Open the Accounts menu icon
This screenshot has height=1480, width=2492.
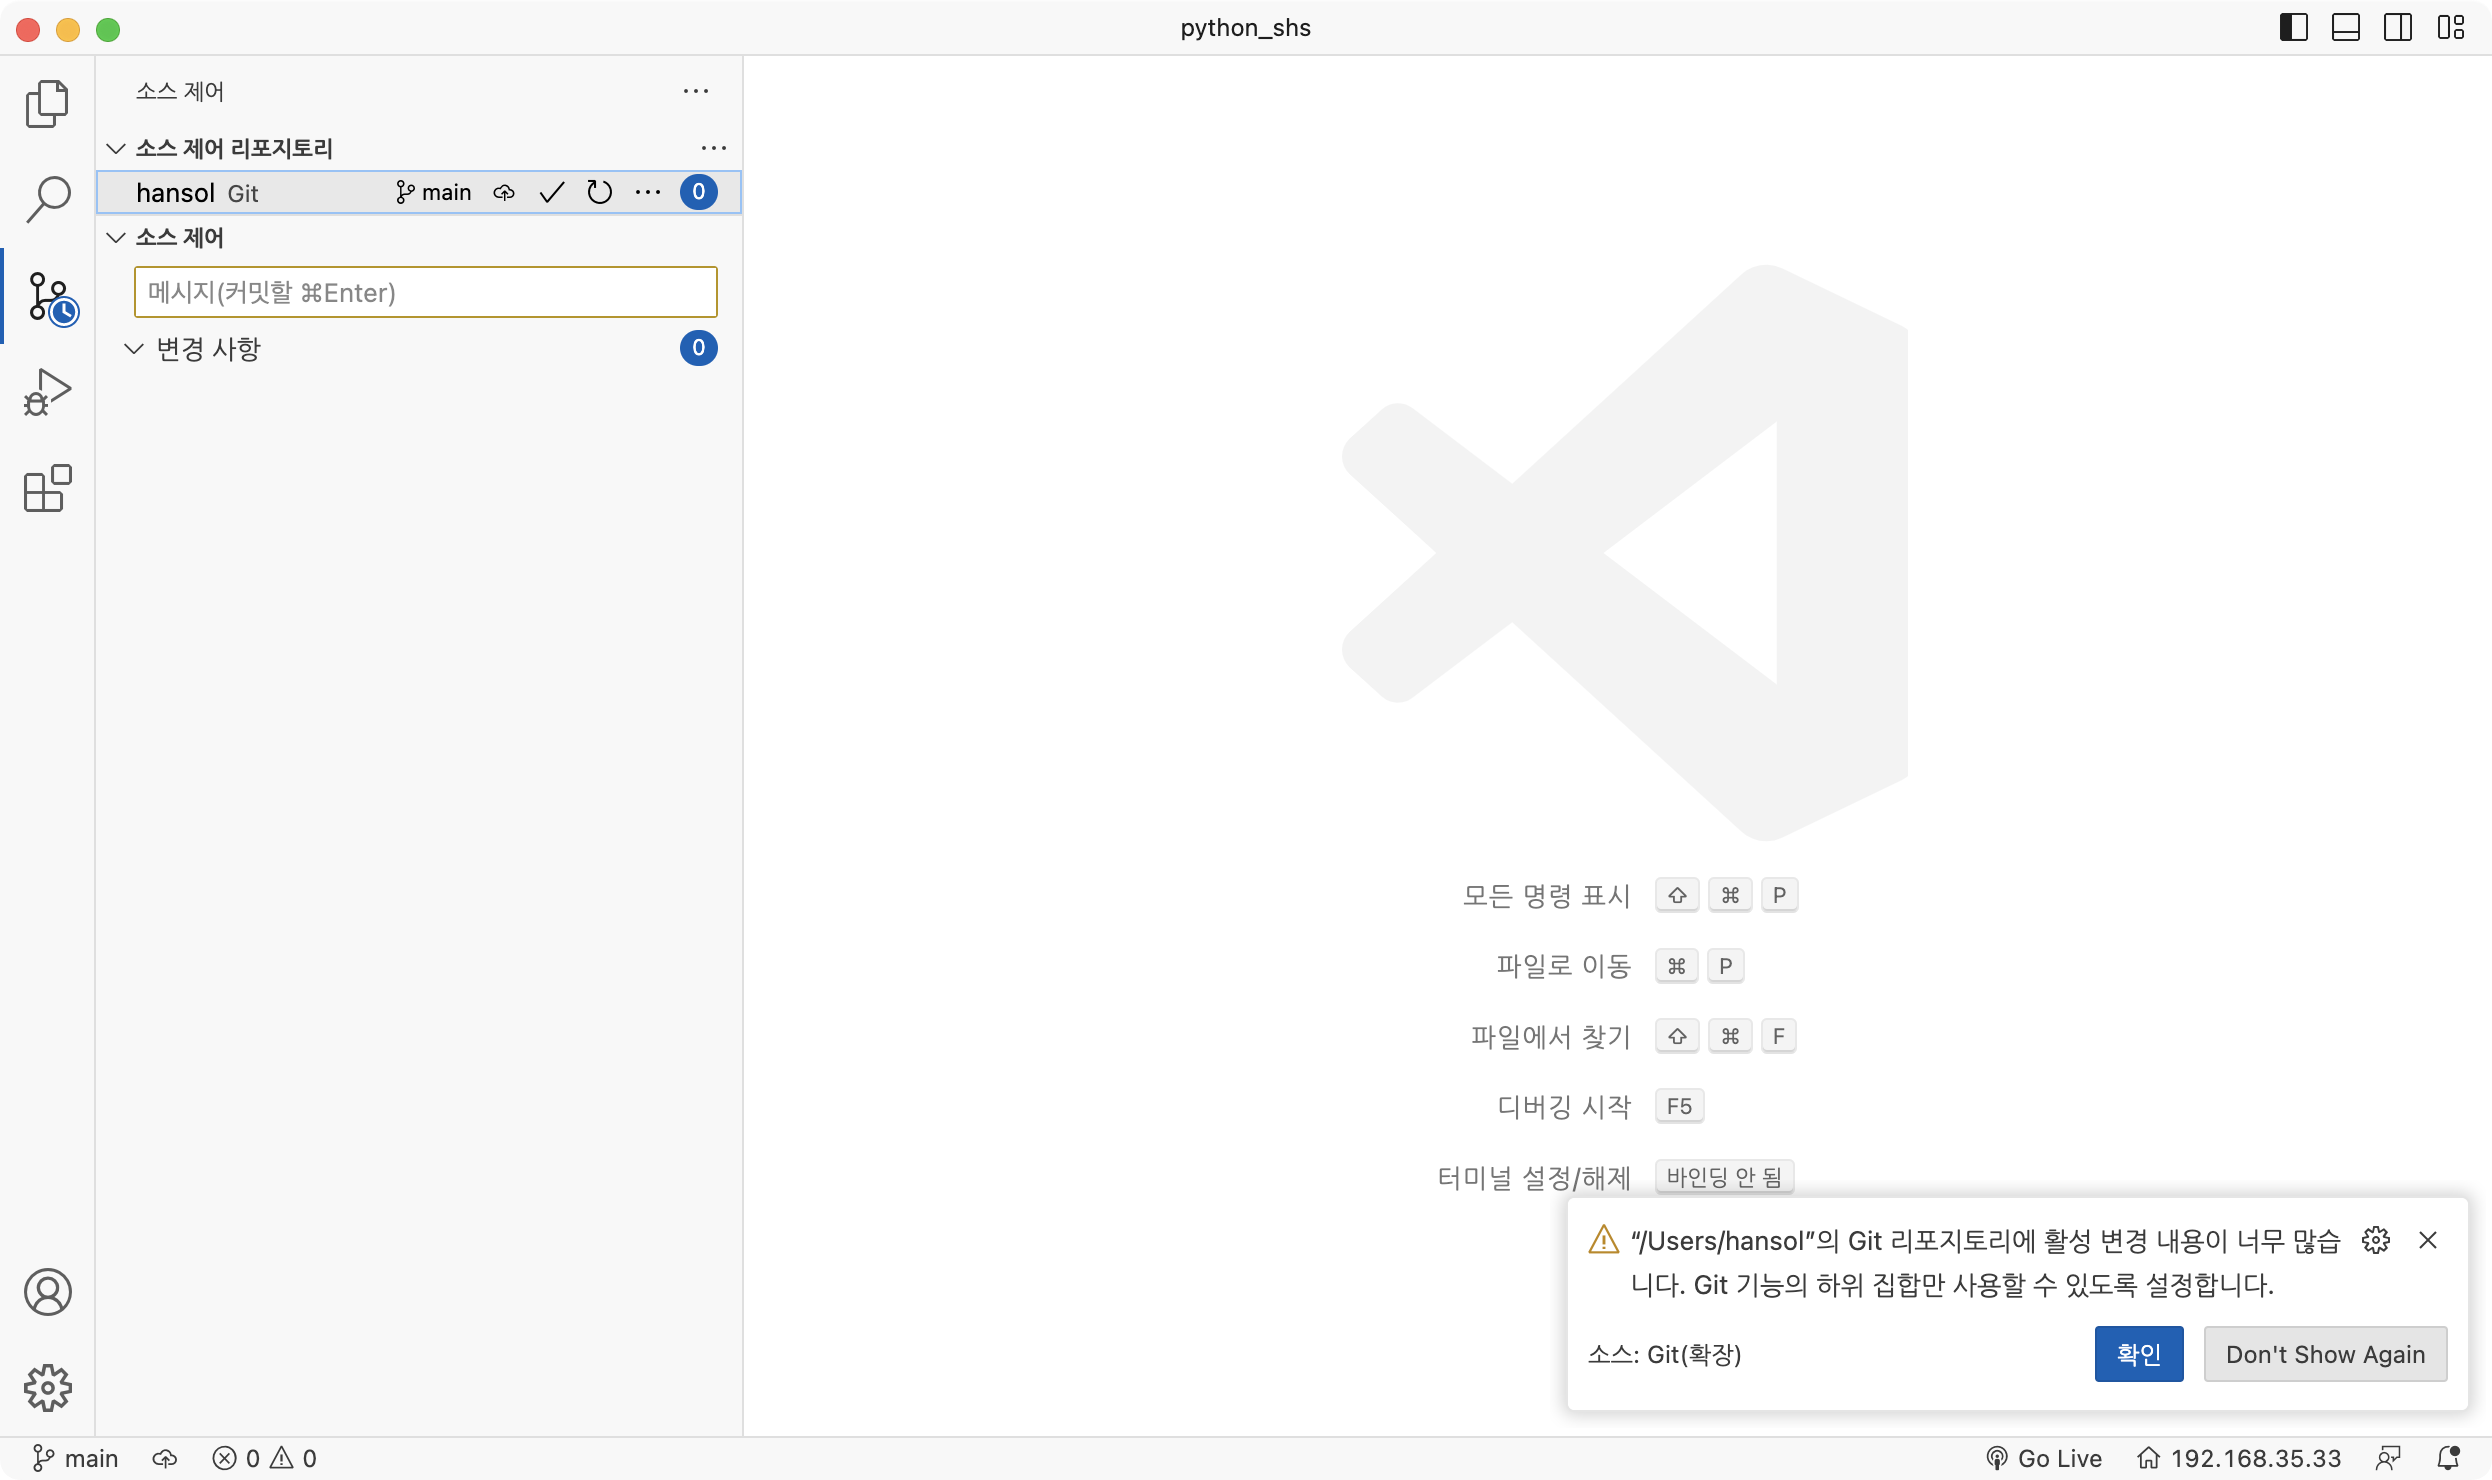pos(47,1292)
